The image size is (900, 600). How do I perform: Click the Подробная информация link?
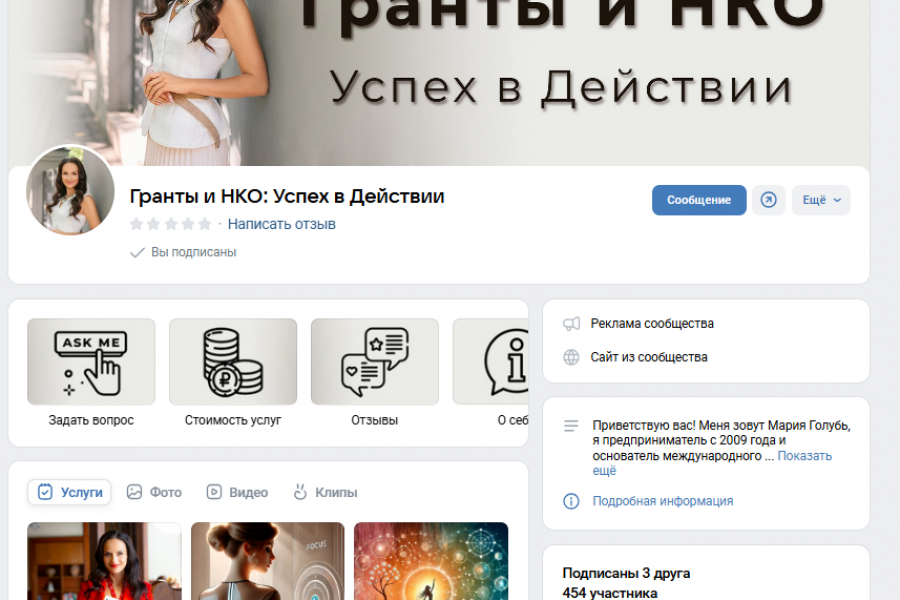point(662,501)
